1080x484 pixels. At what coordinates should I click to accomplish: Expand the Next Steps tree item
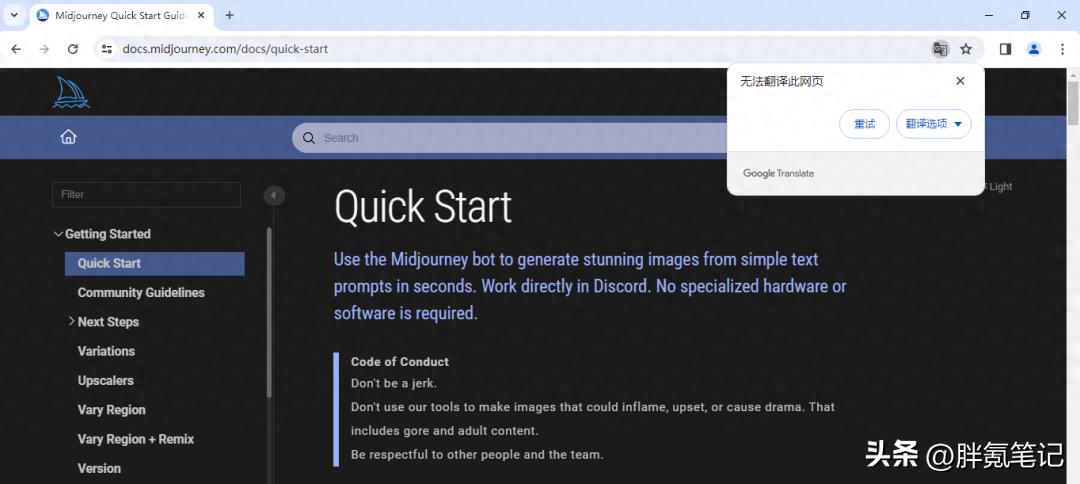(72, 321)
